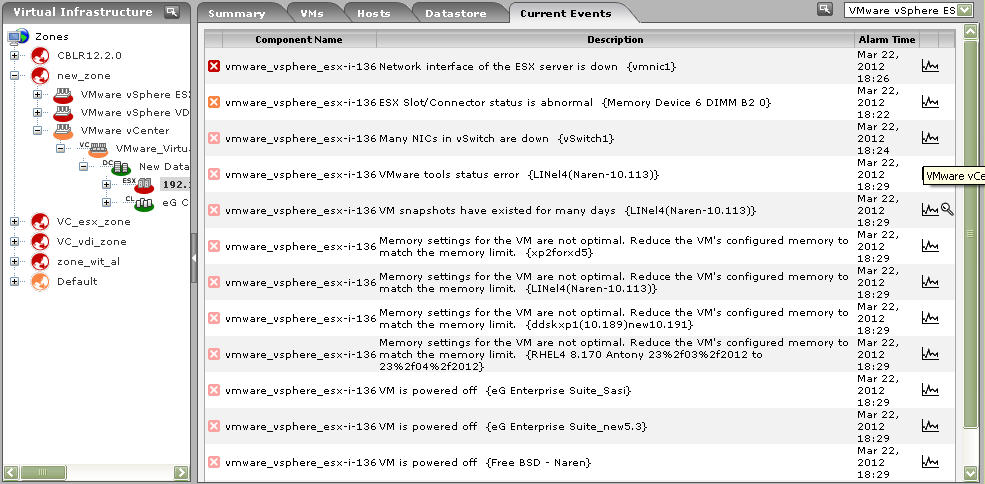Expand the zone_wit_al node
Image resolution: width=985 pixels, height=484 pixels.
pyautogui.click(x=14, y=261)
